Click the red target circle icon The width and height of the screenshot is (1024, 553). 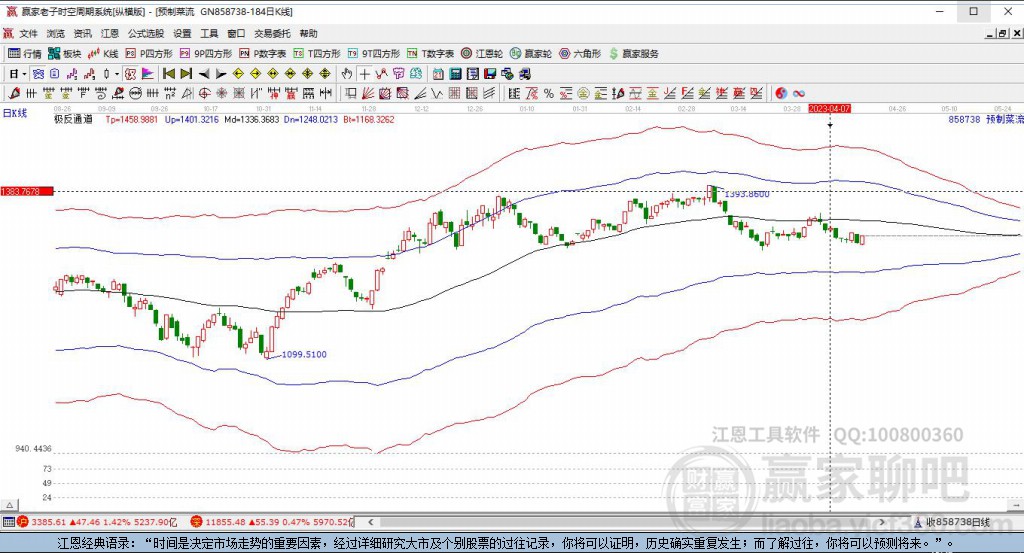click(x=204, y=93)
